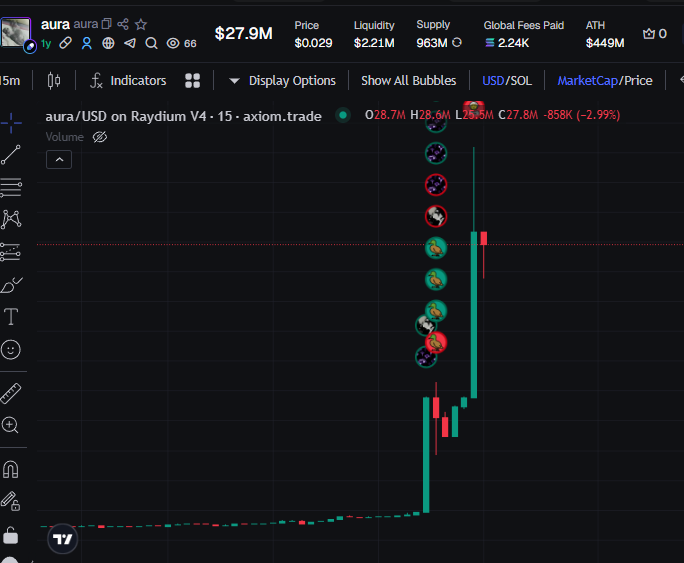Click the TradingView logo button
This screenshot has width=684, height=563.
coord(62,539)
